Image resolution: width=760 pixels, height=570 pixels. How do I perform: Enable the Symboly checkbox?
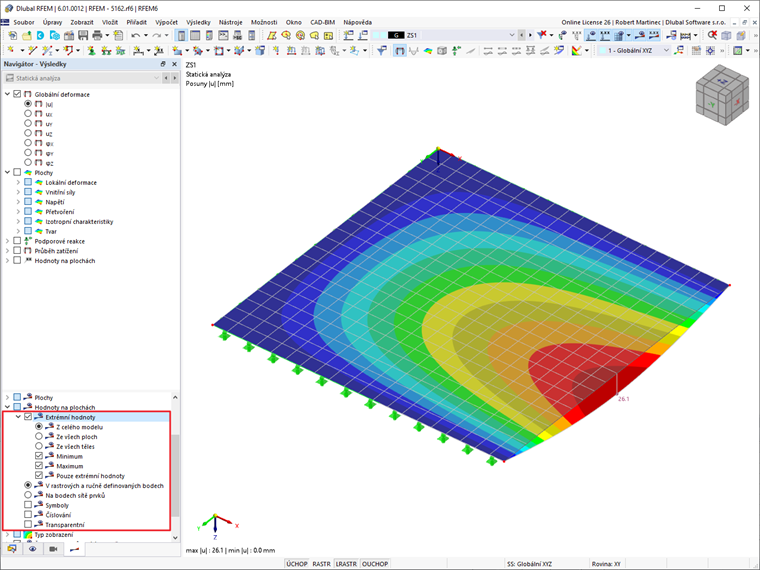pyautogui.click(x=28, y=505)
